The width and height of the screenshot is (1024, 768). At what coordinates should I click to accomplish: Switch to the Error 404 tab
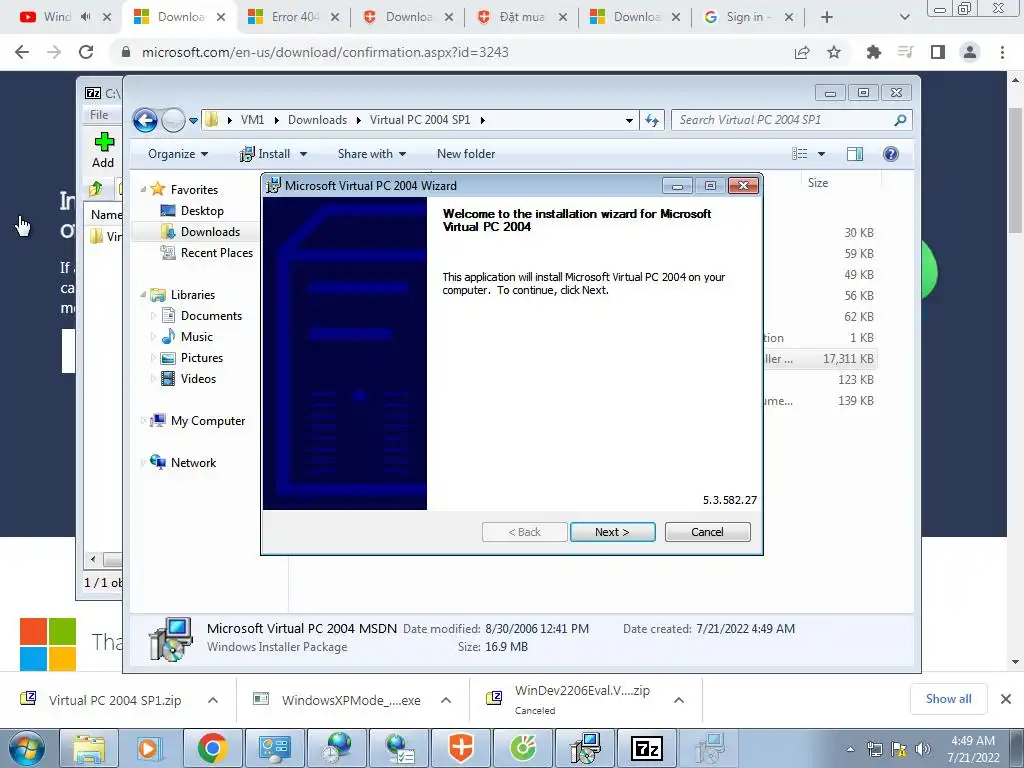pyautogui.click(x=294, y=17)
